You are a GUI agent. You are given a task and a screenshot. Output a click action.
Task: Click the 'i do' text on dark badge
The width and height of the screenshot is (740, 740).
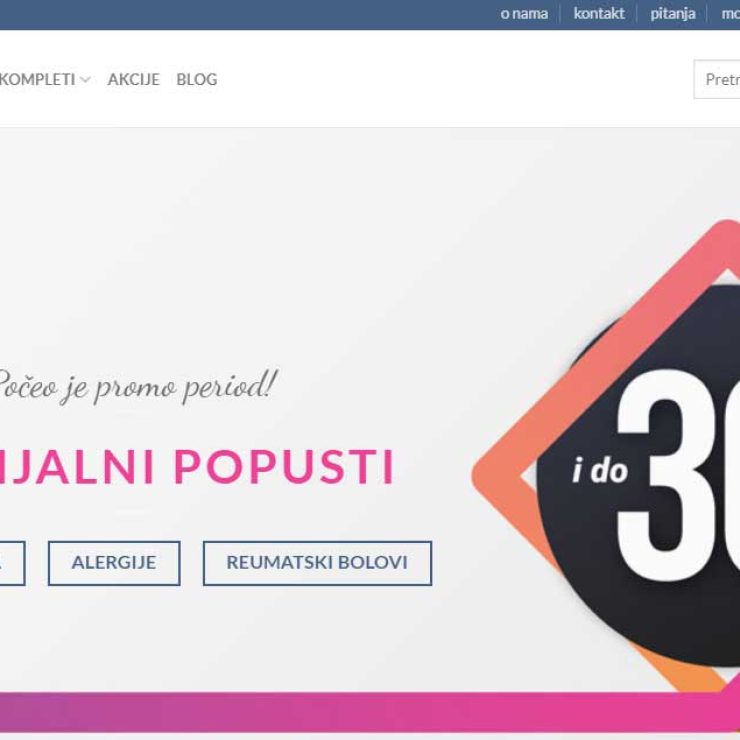coord(599,471)
